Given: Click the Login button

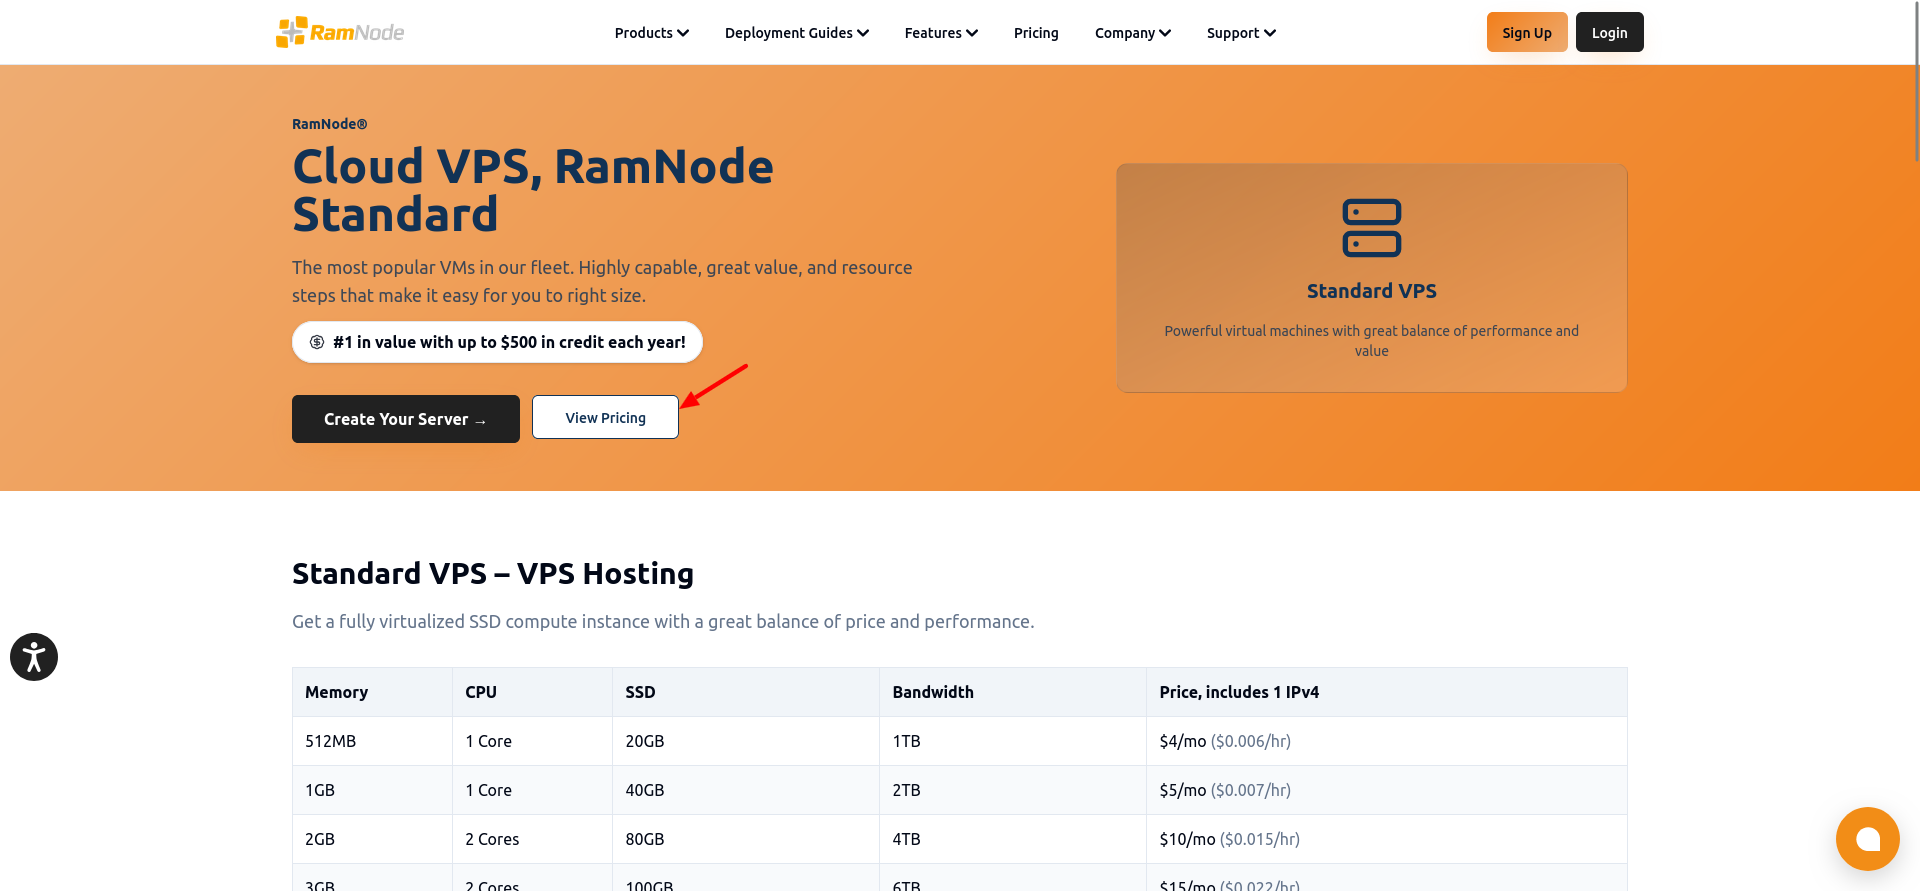Looking at the screenshot, I should [1609, 32].
